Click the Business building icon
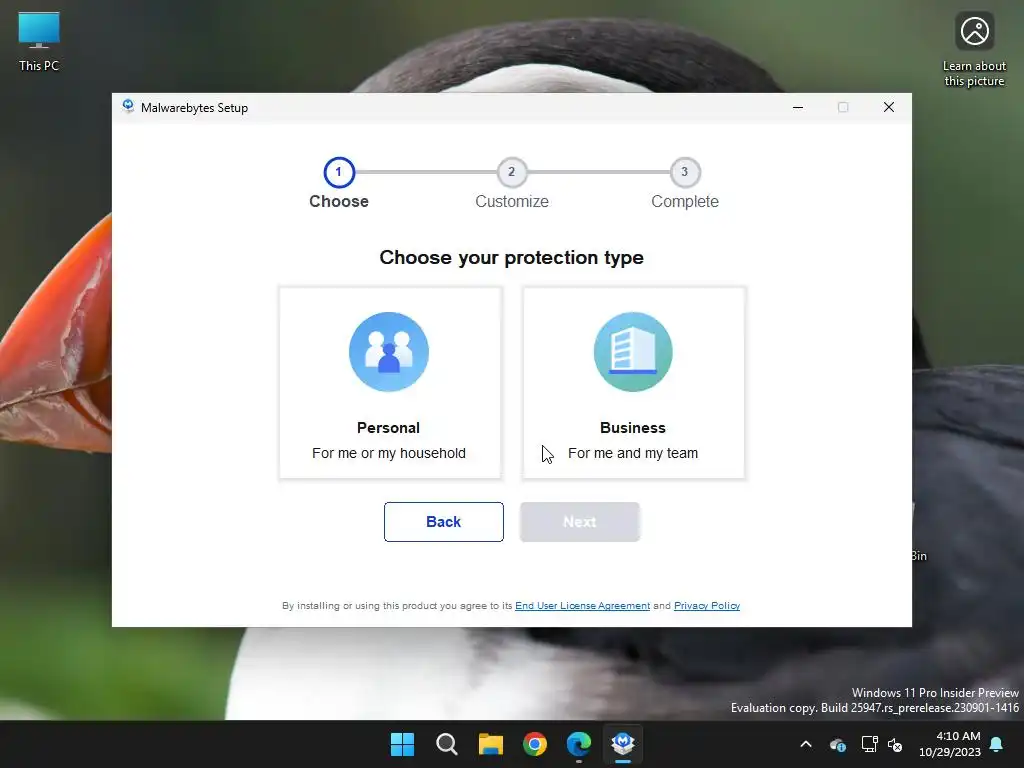The height and width of the screenshot is (768, 1024). coord(633,351)
